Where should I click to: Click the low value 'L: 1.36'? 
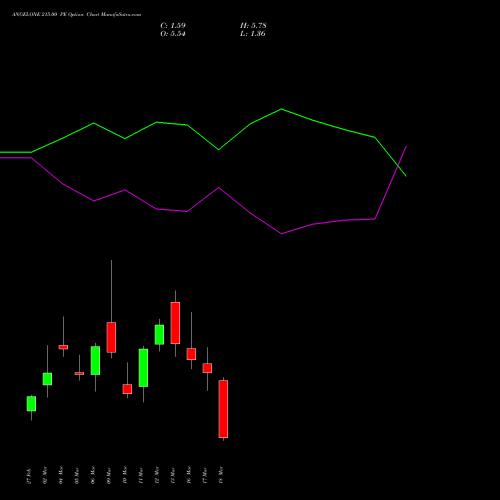pos(253,34)
